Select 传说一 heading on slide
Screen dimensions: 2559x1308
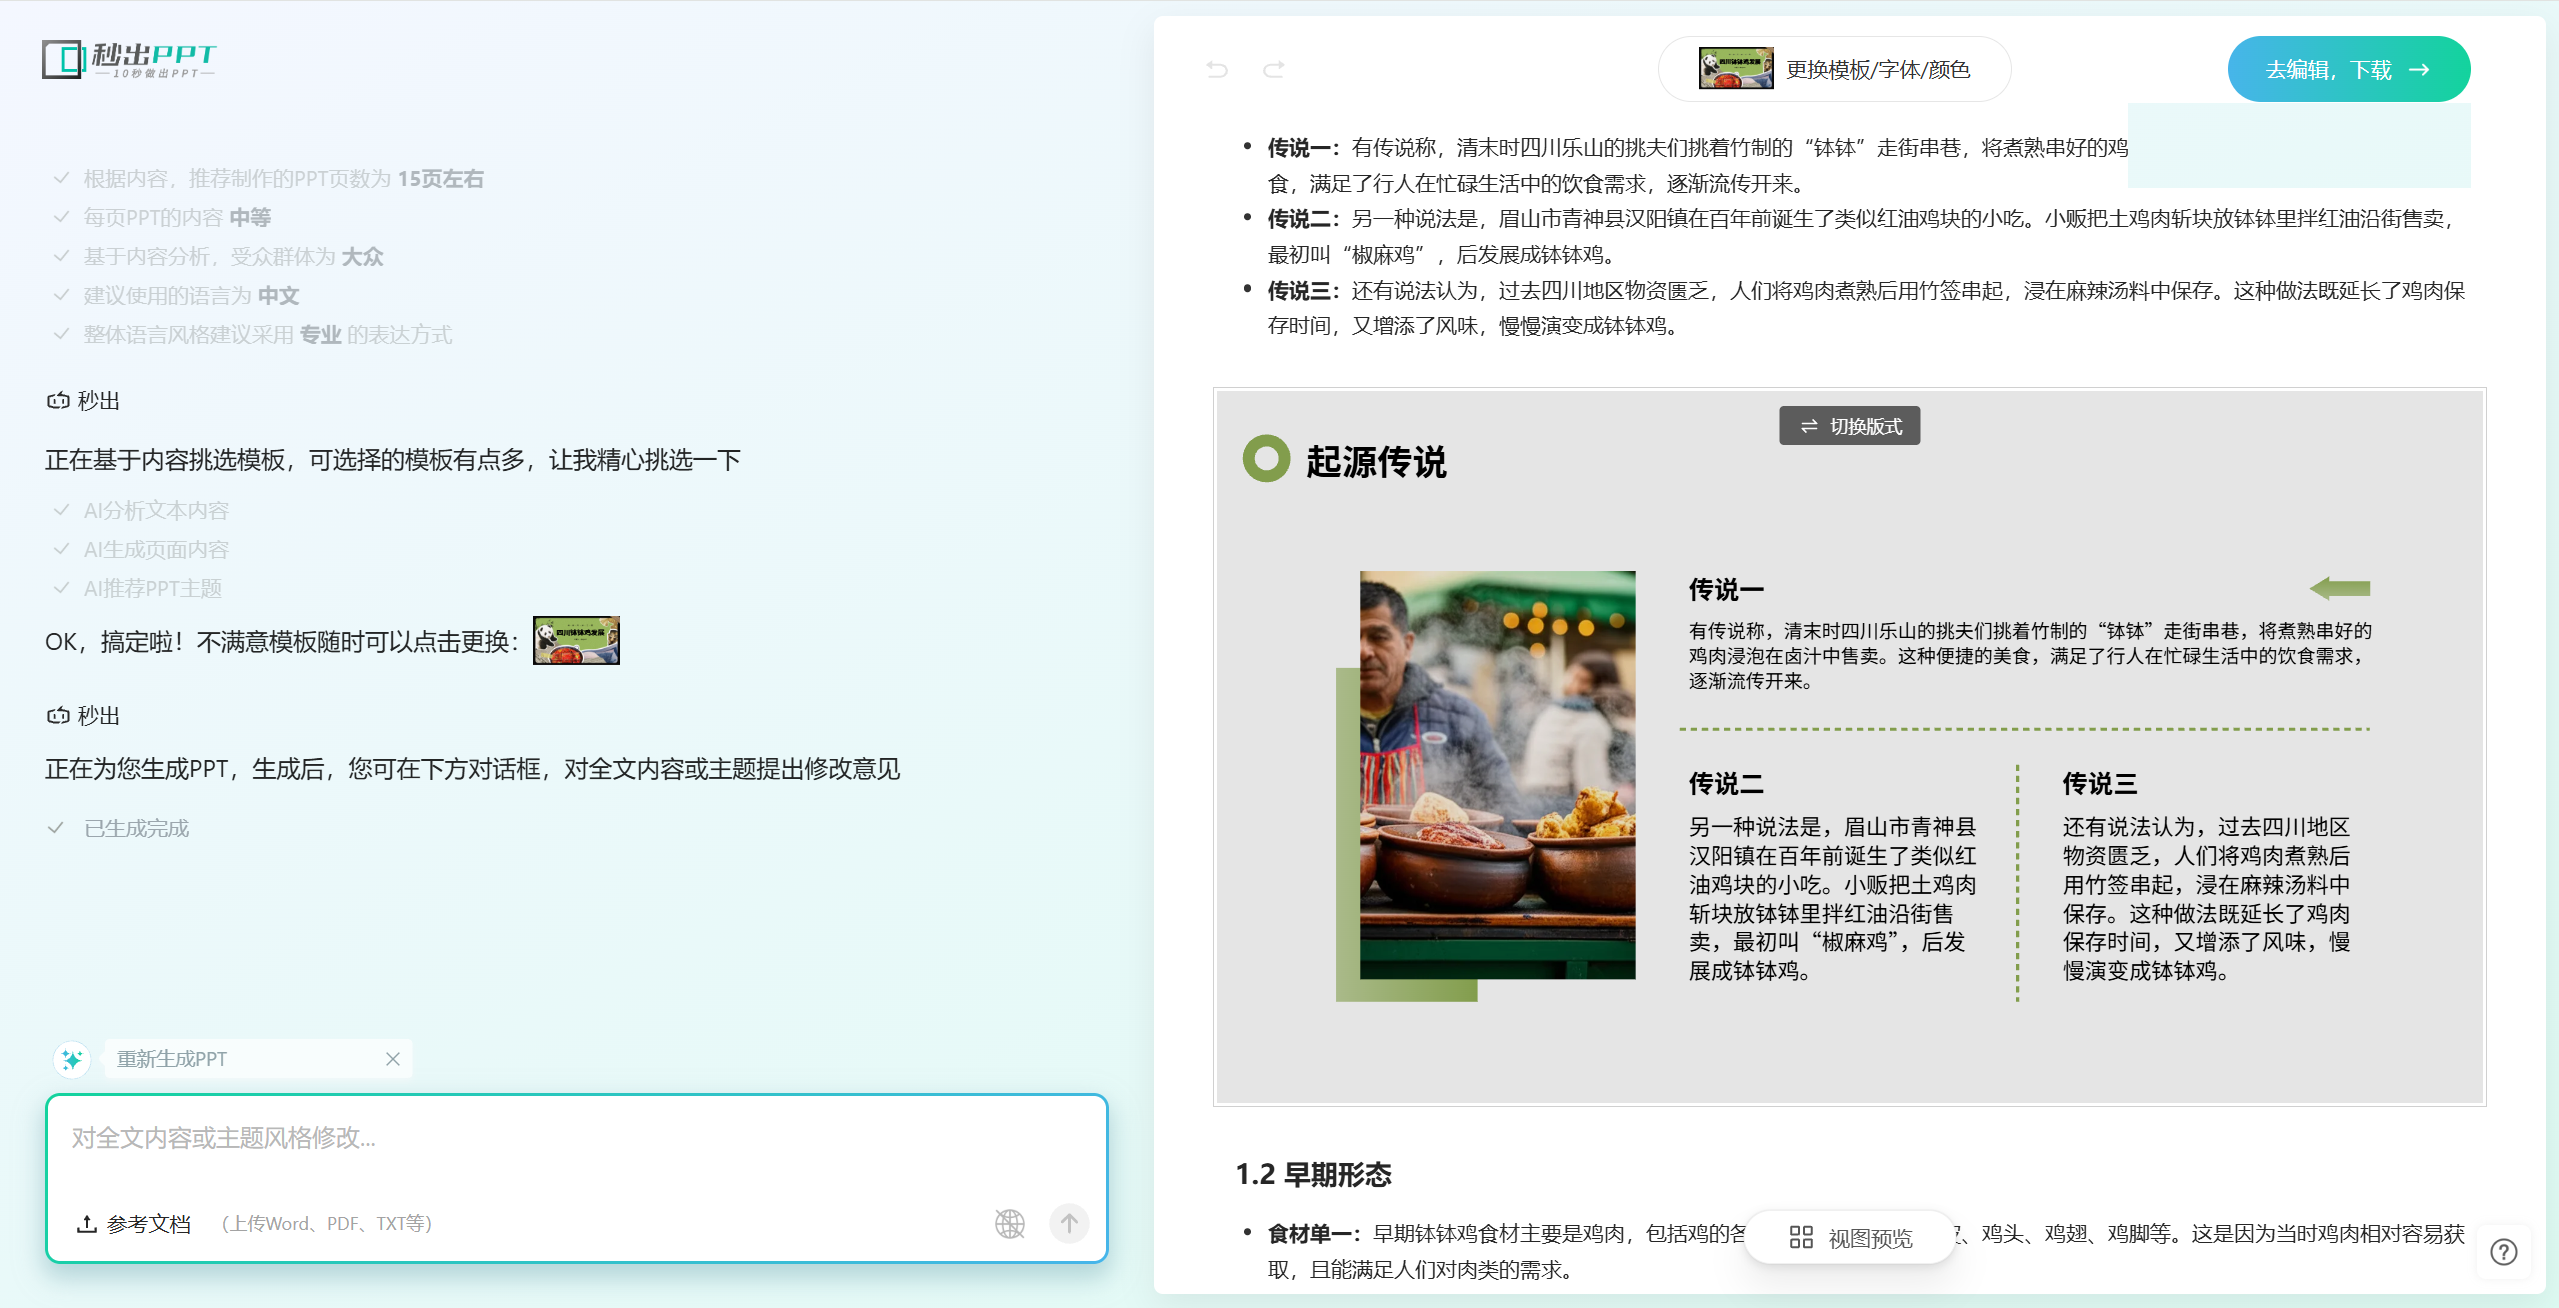coord(1726,590)
